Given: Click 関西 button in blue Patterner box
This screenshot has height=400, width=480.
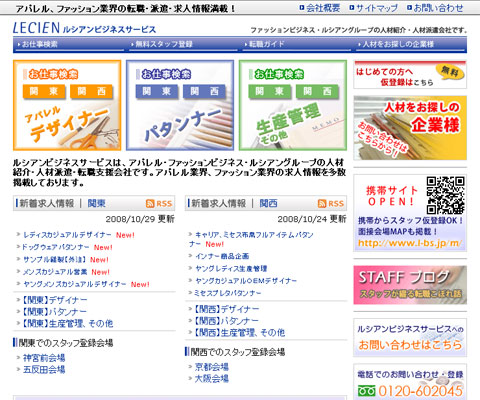Looking at the screenshot, I should 204,92.
